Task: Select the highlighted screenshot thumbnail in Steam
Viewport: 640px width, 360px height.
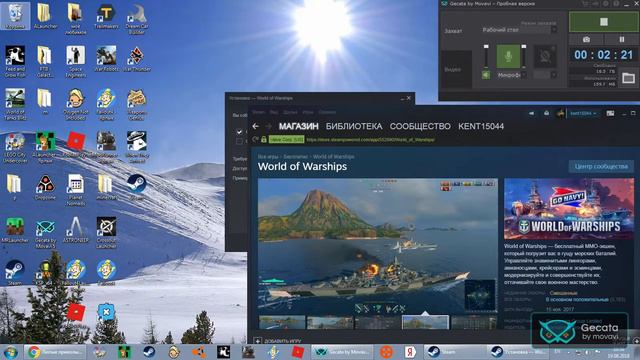Action: (425, 322)
